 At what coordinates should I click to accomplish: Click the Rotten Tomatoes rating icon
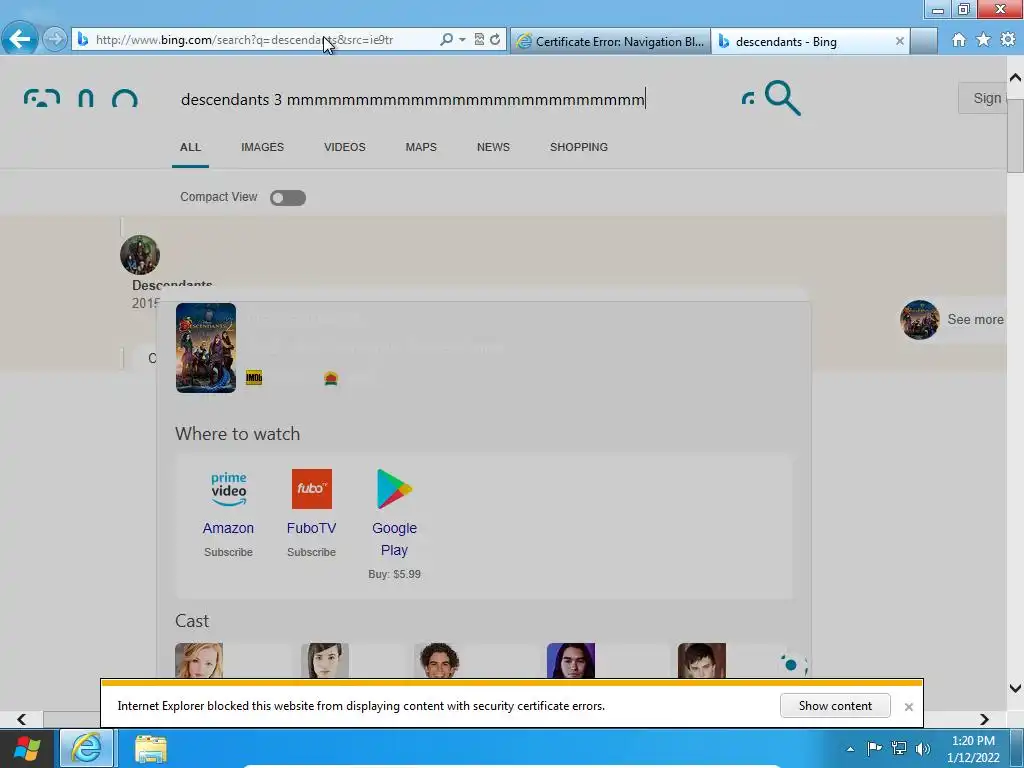point(331,378)
